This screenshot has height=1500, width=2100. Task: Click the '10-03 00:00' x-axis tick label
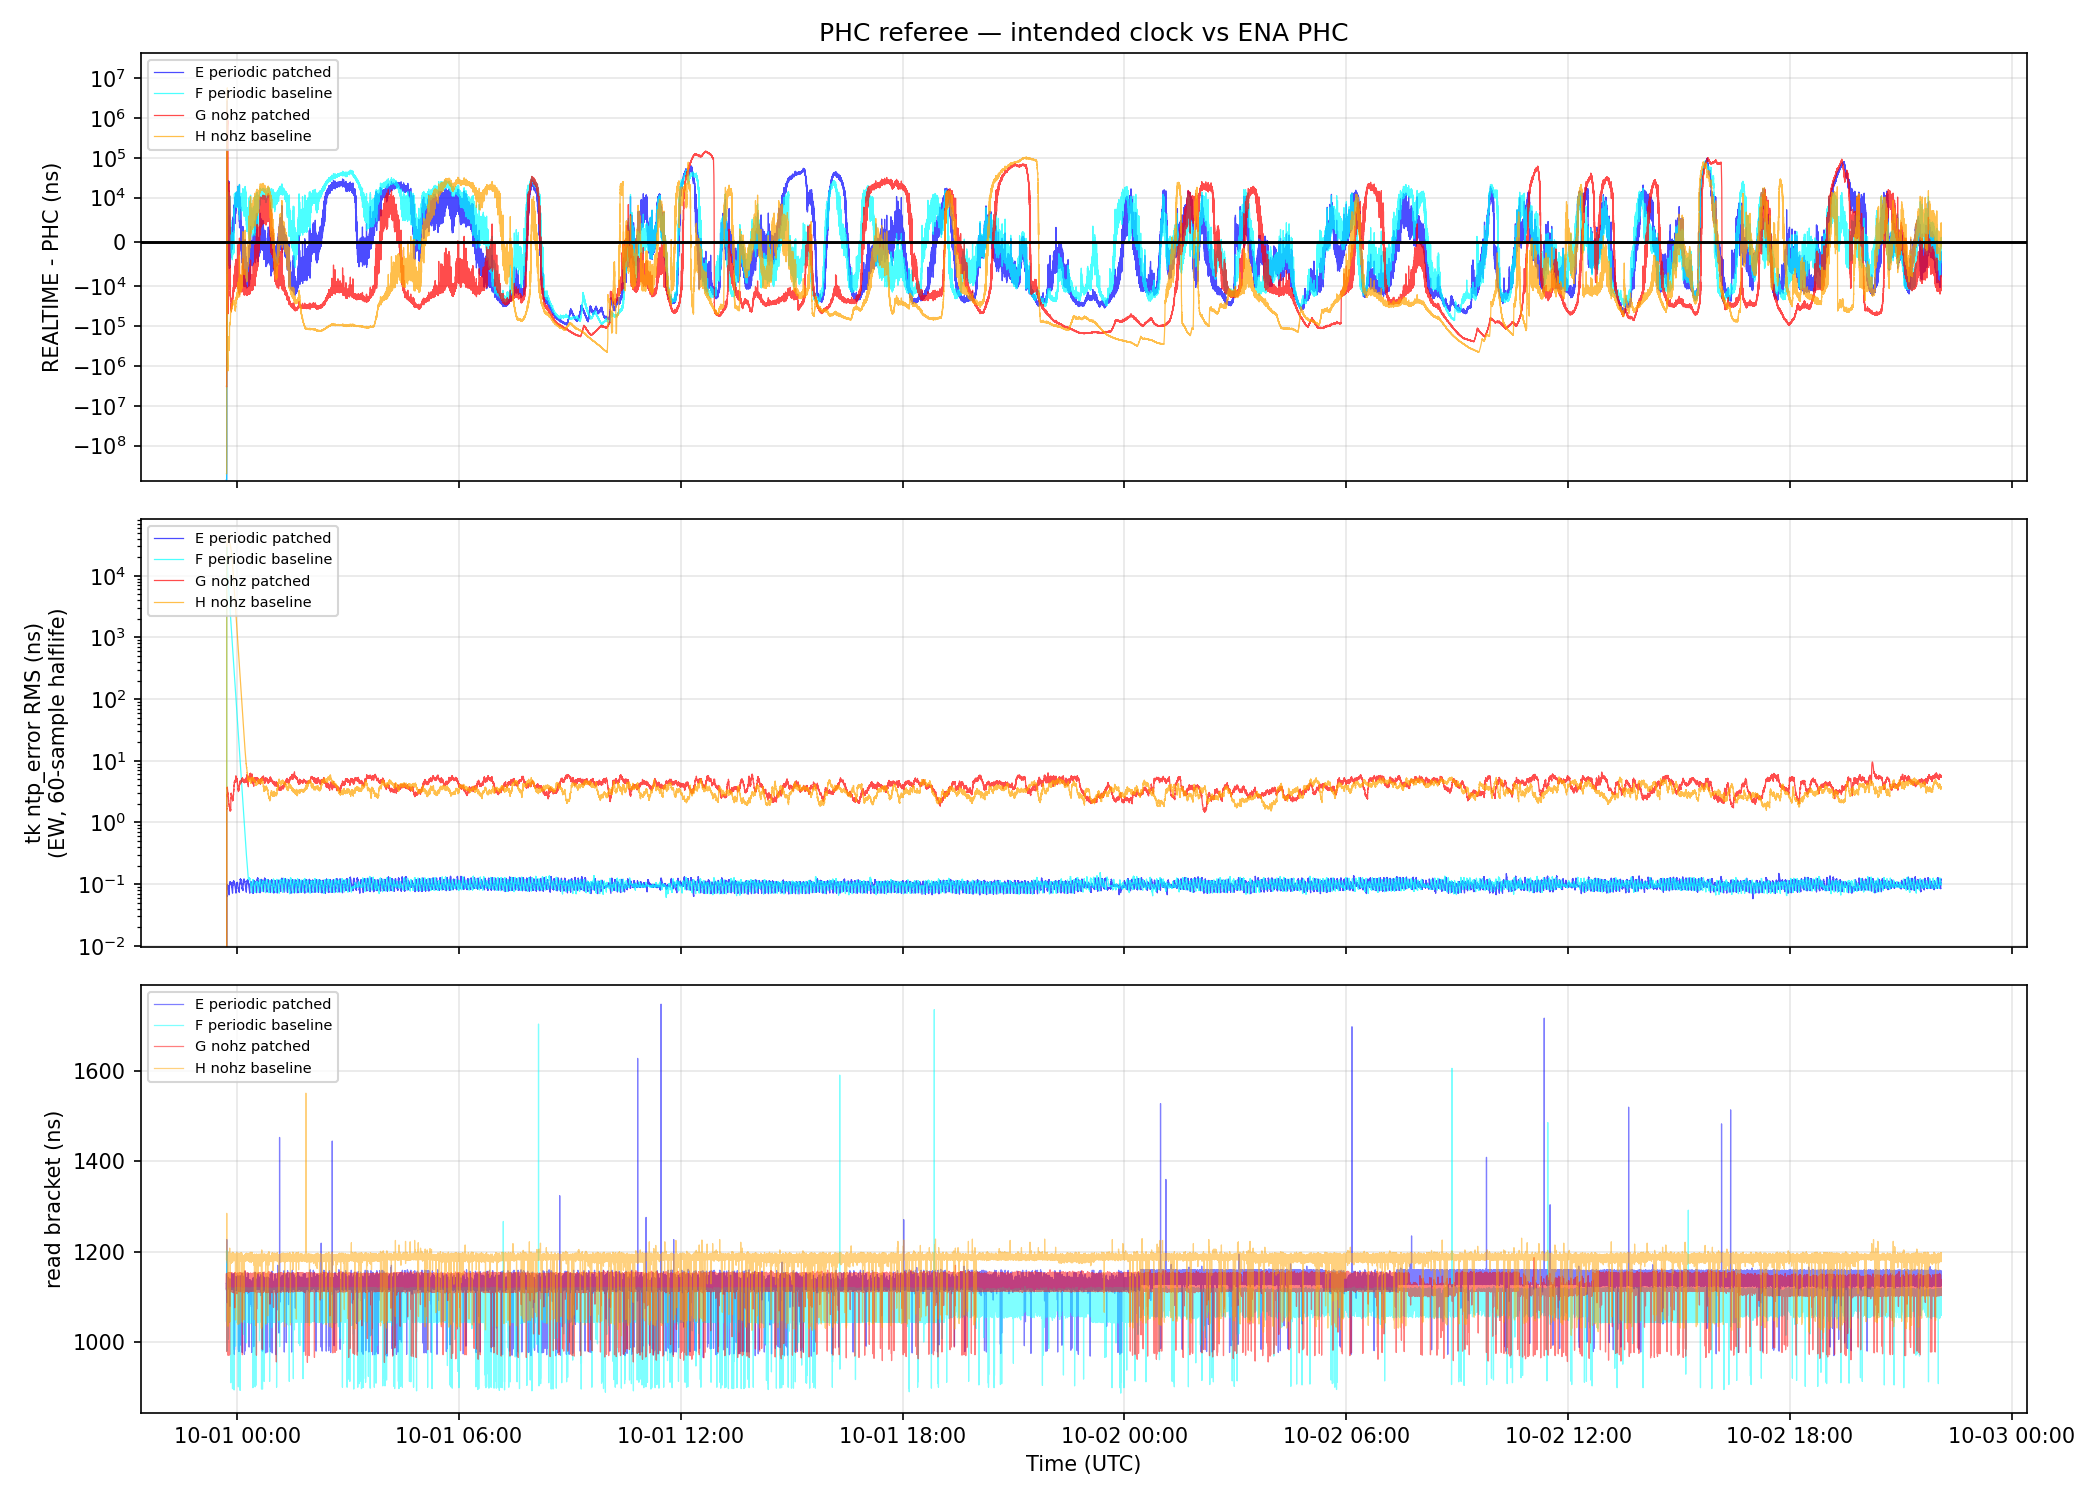[x=2012, y=1436]
